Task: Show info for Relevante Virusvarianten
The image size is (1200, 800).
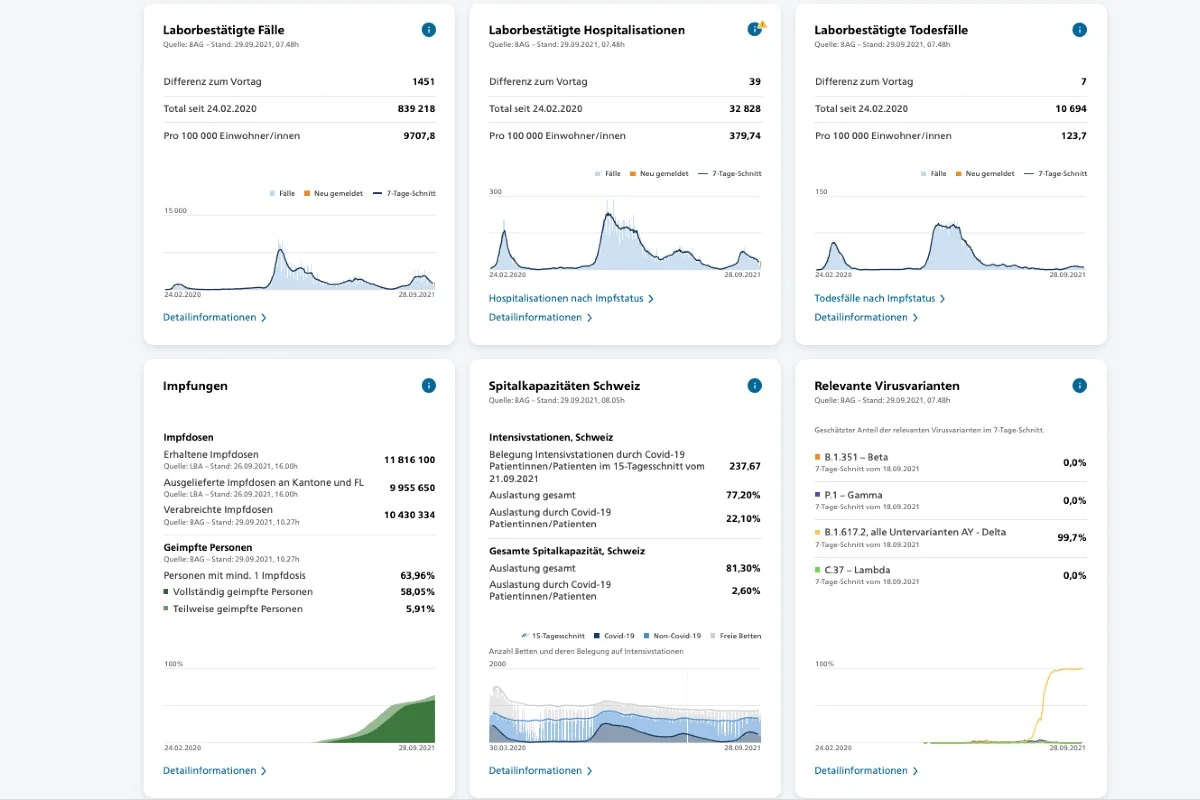Action: [1080, 385]
